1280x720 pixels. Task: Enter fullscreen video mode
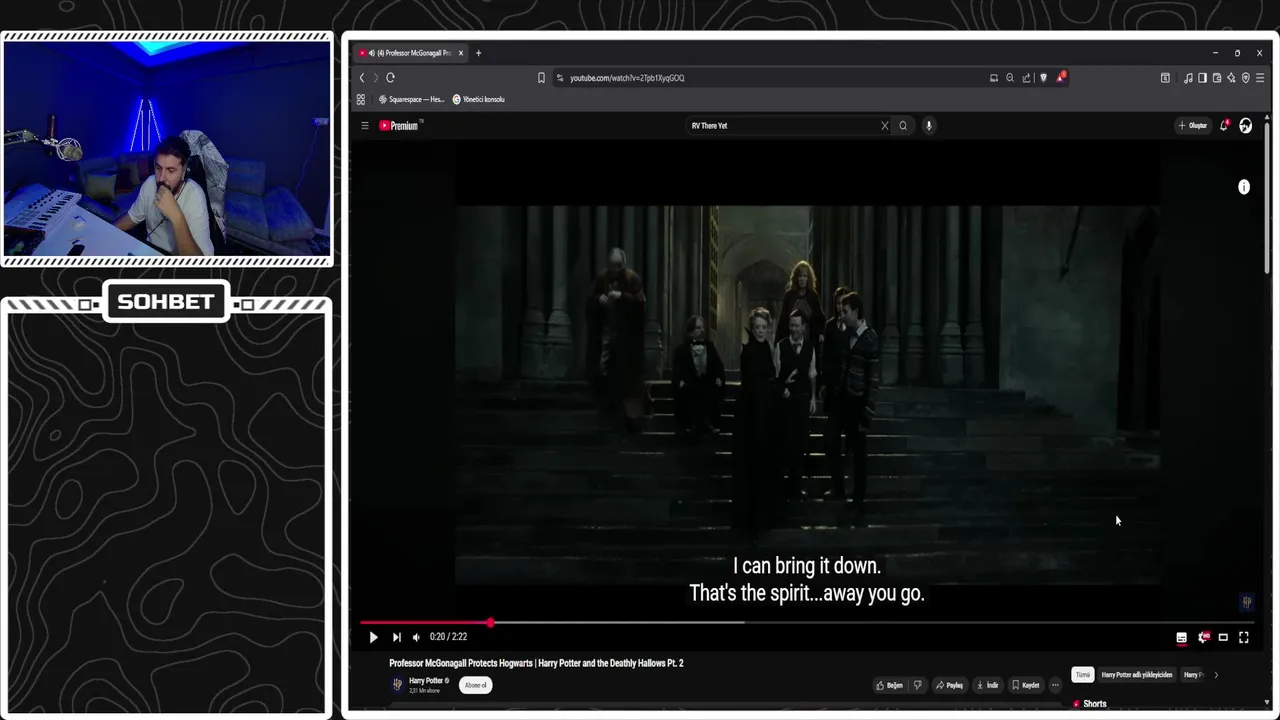tap(1244, 637)
